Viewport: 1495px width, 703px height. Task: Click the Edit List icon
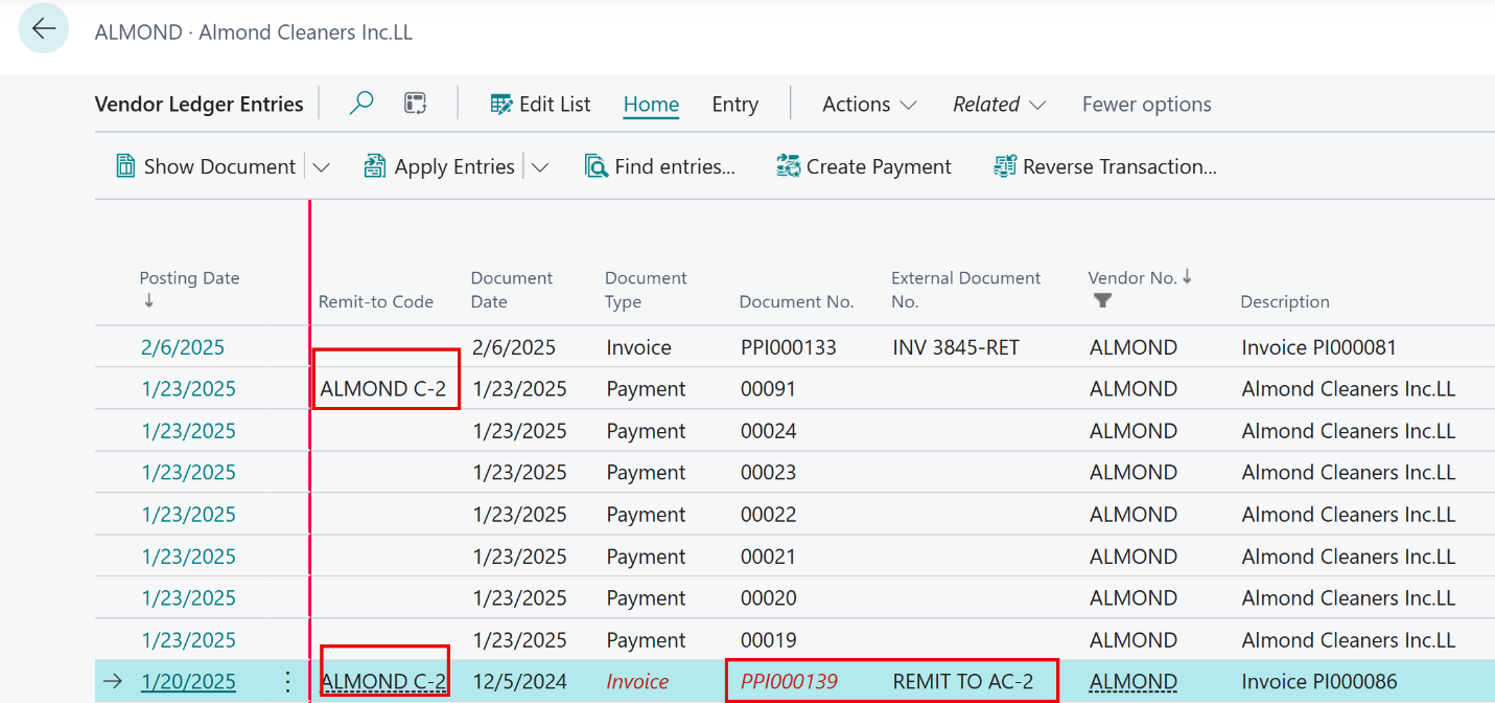[x=501, y=104]
